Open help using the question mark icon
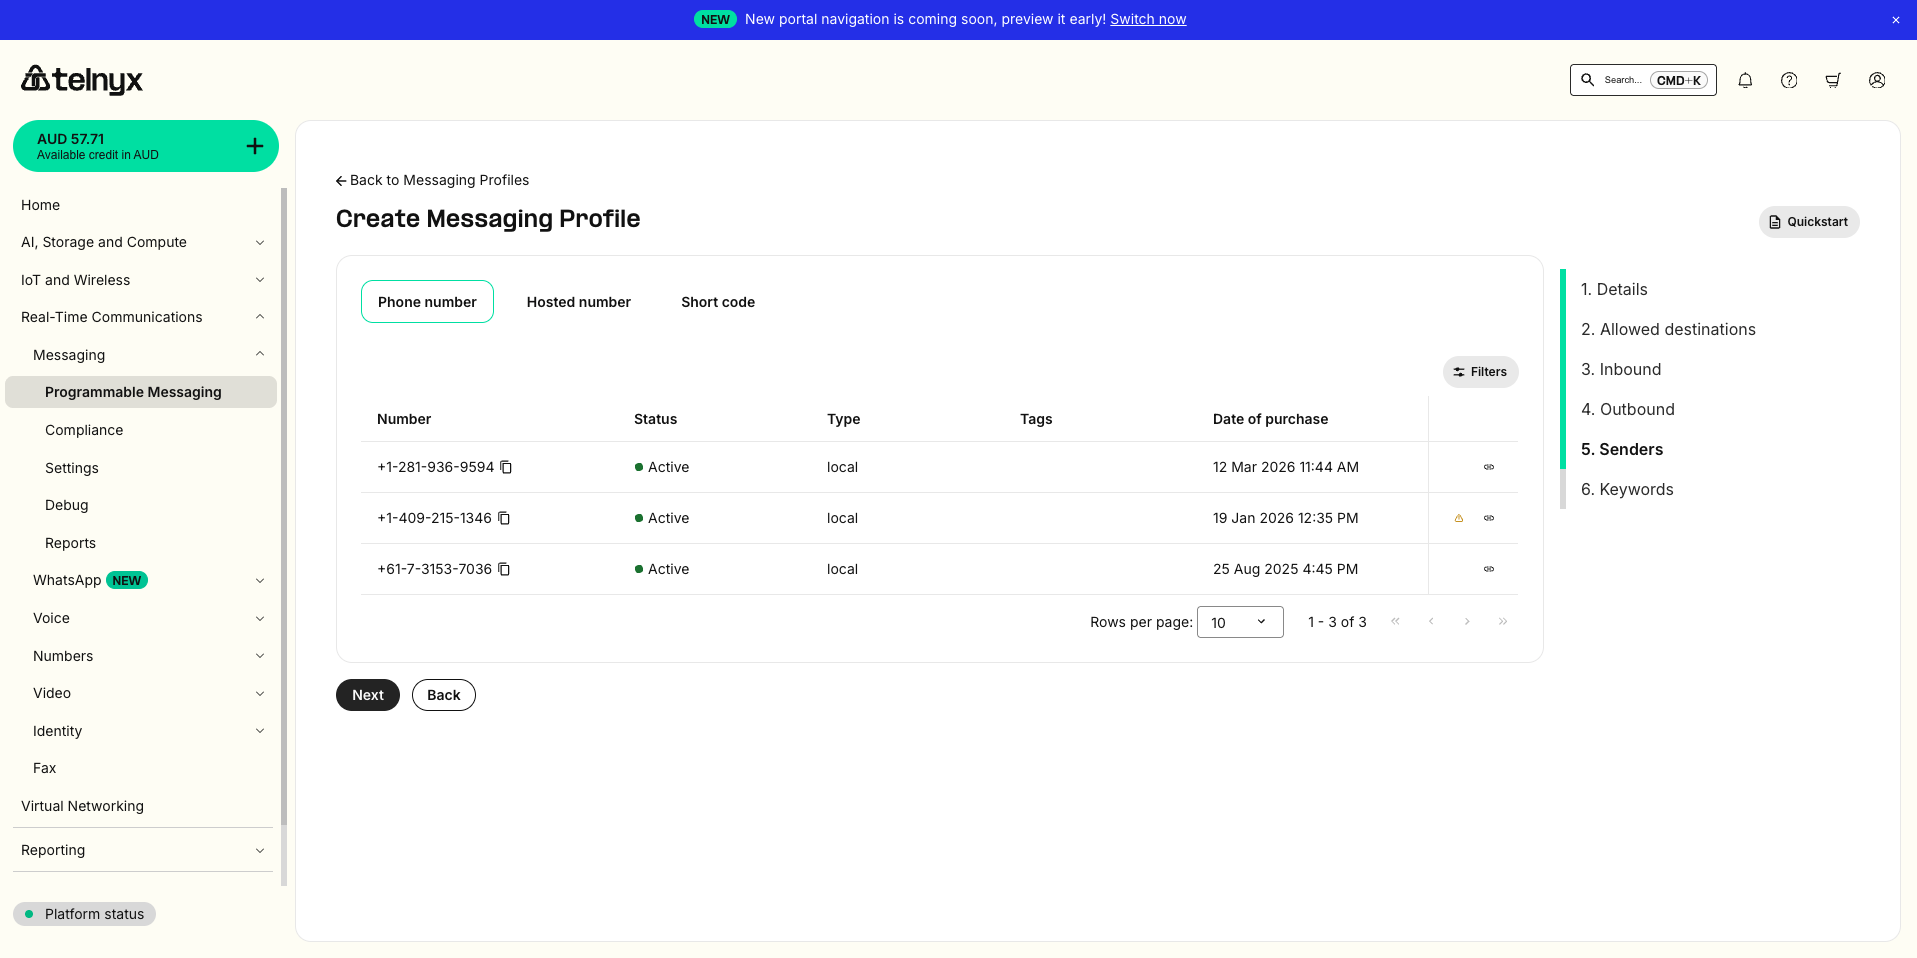This screenshot has width=1917, height=958. pos(1789,80)
